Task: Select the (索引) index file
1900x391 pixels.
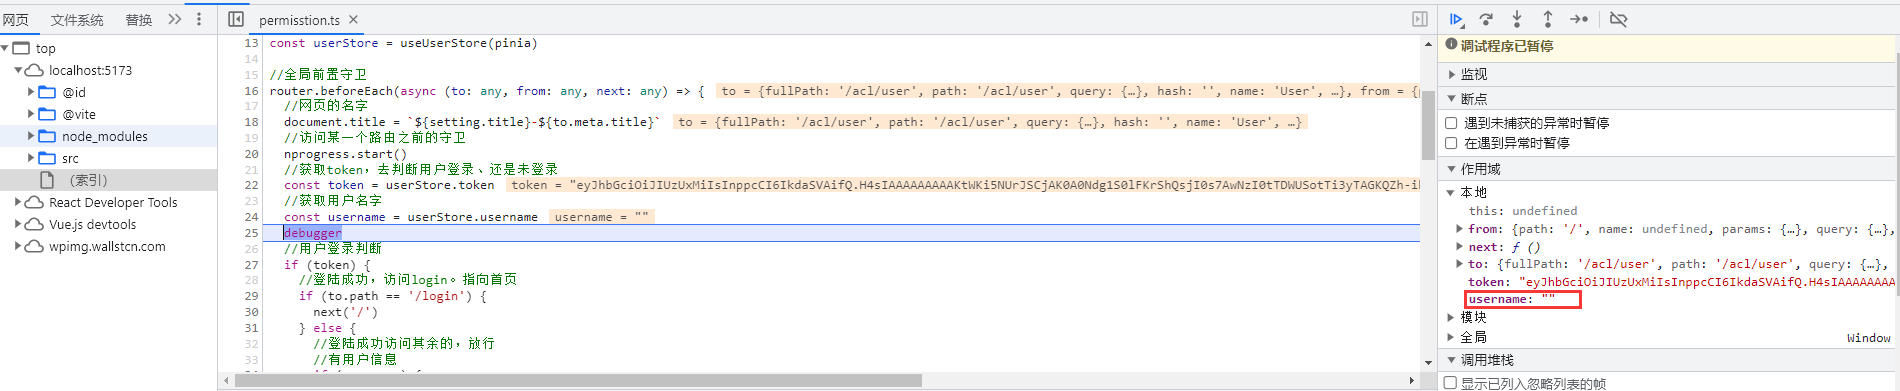Action: tap(88, 180)
